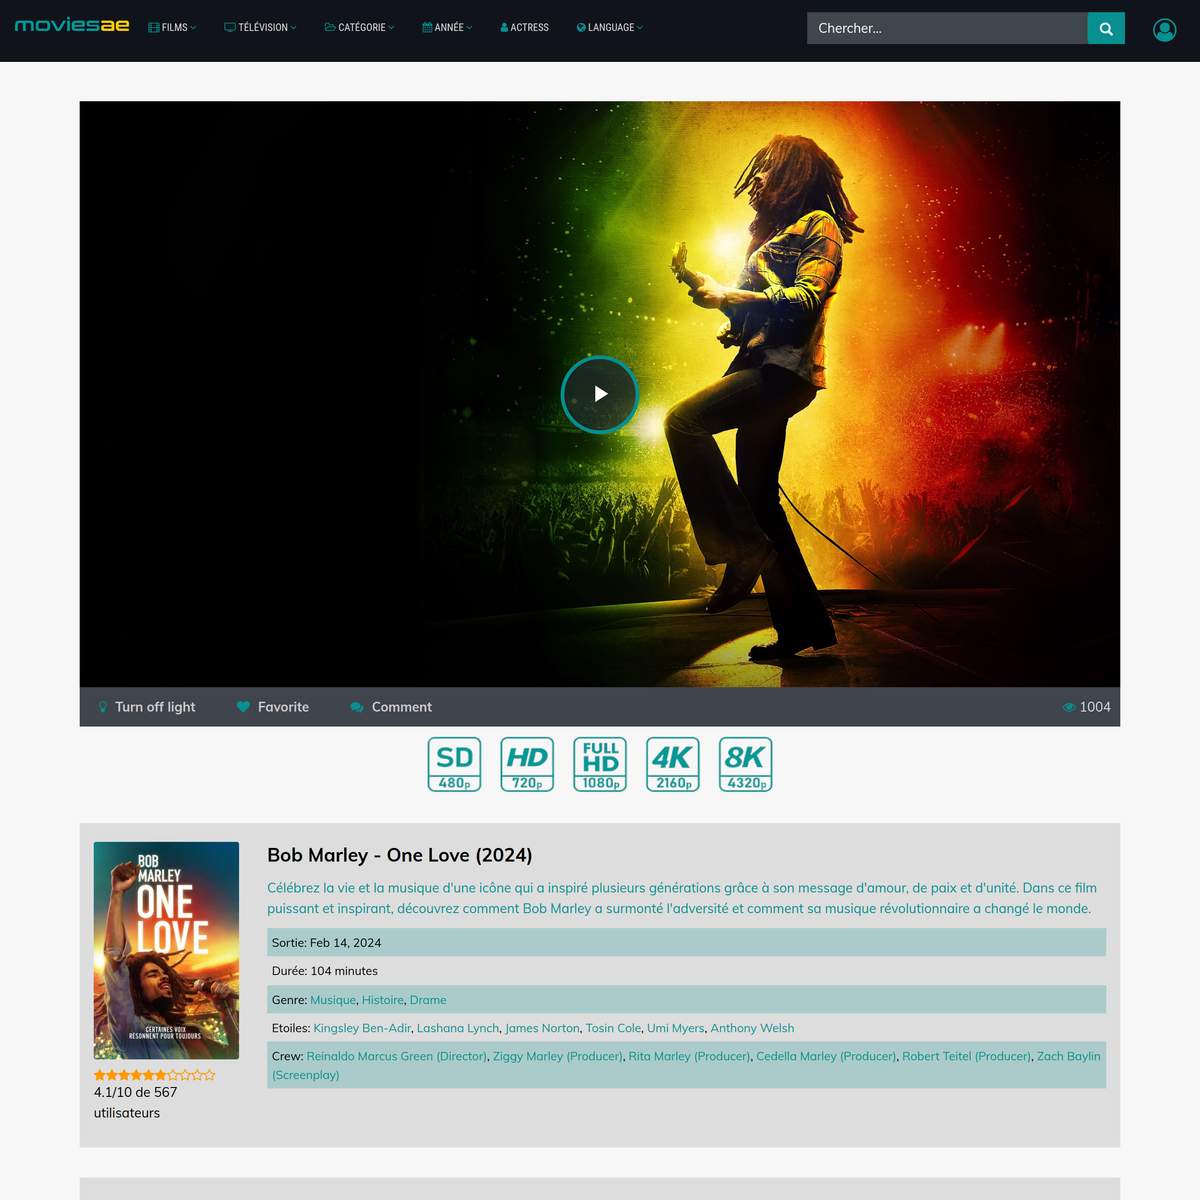1200x1200 pixels.
Task: Click the moviesae logo
Action: (x=72, y=25)
